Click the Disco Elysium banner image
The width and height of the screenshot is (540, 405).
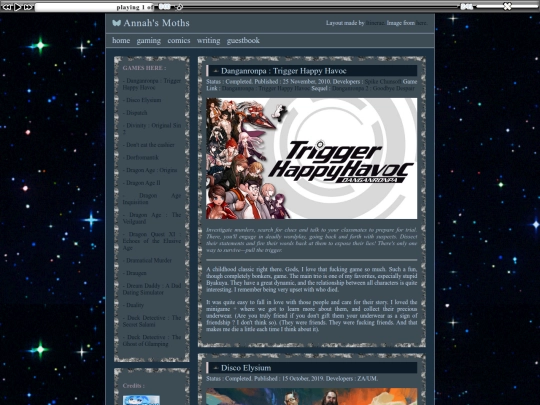pos(311,396)
